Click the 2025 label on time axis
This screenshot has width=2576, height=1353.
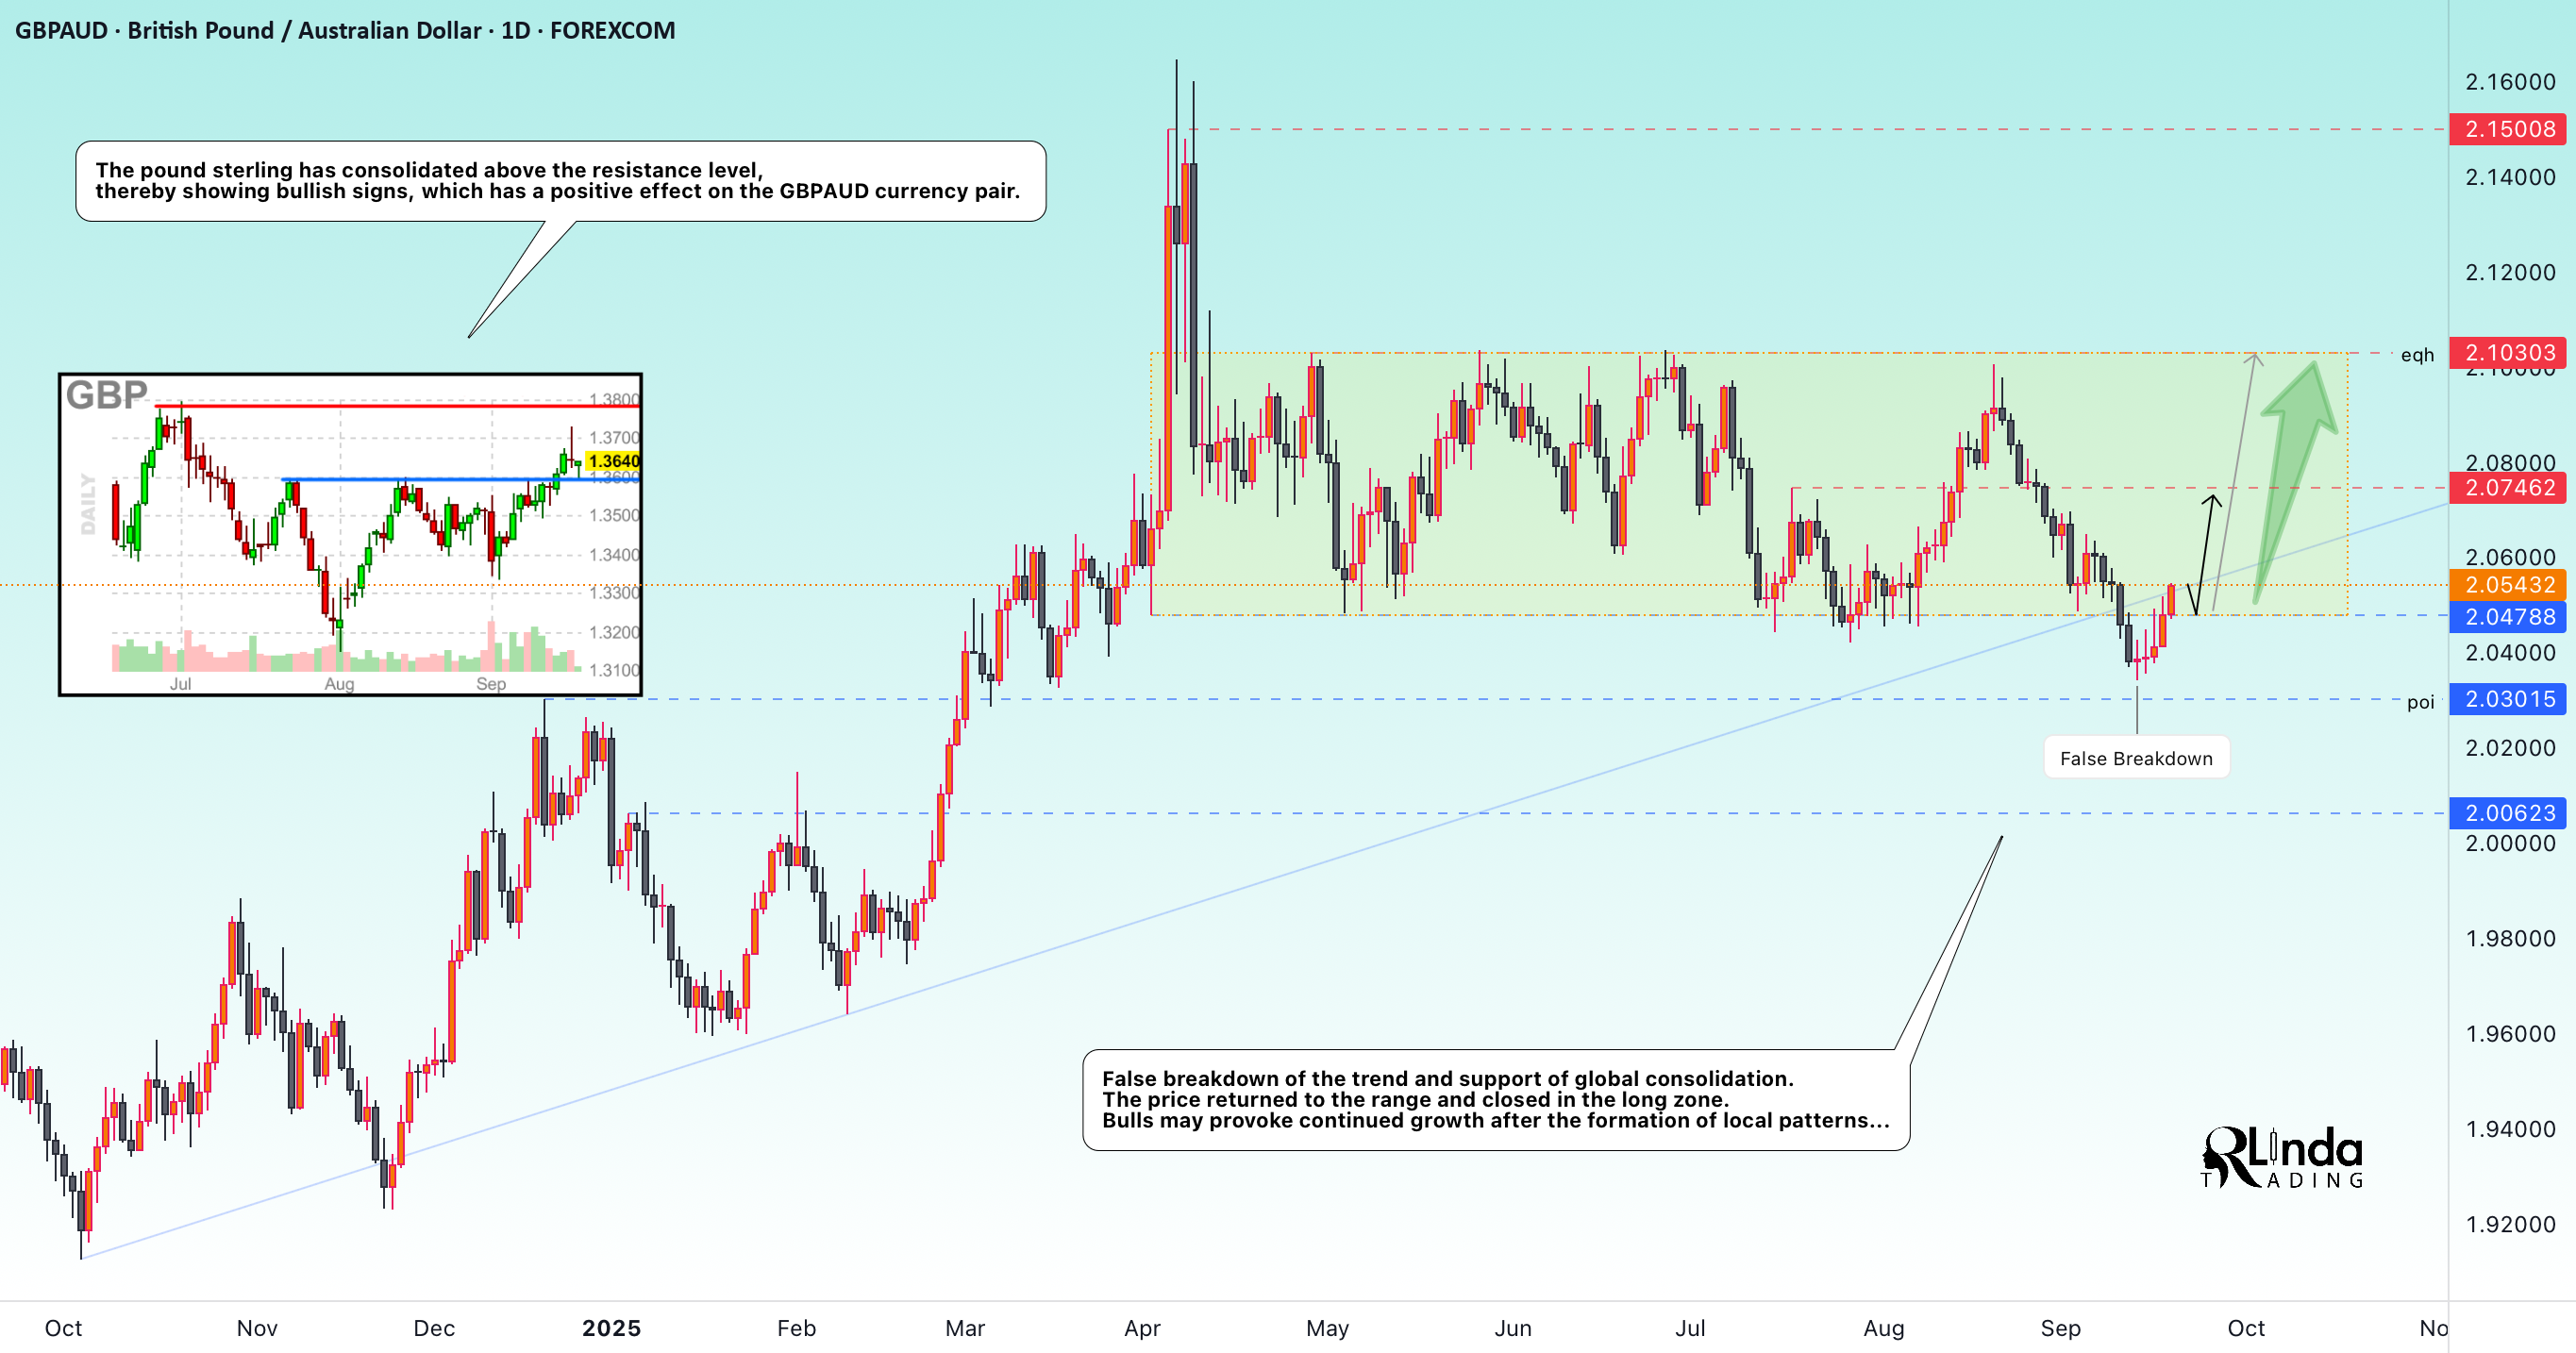pyautogui.click(x=611, y=1328)
